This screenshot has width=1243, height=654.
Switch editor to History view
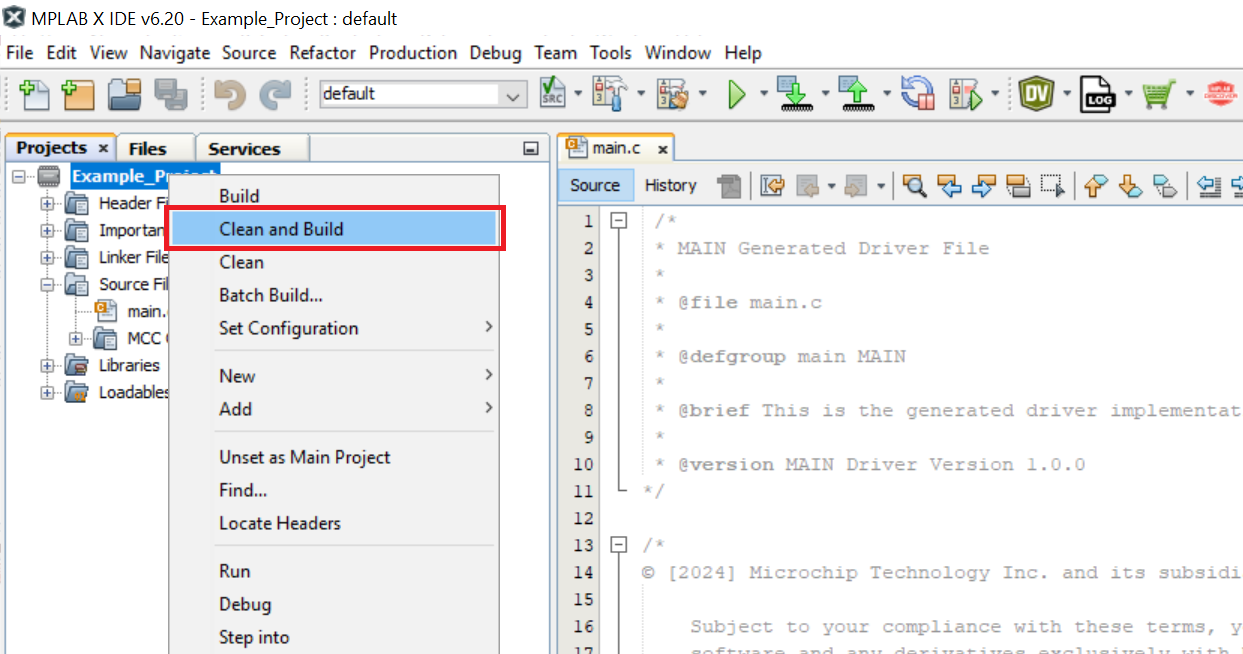coord(671,185)
